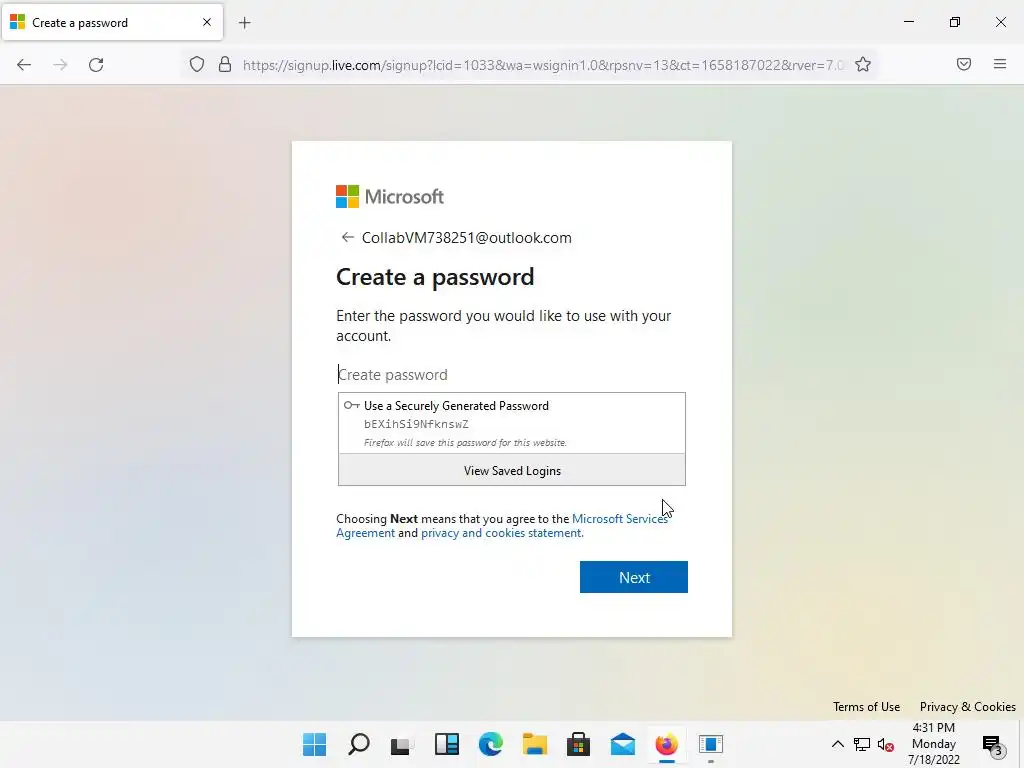Click the browser forward arrow
Image resolution: width=1024 pixels, height=768 pixels.
[x=60, y=65]
